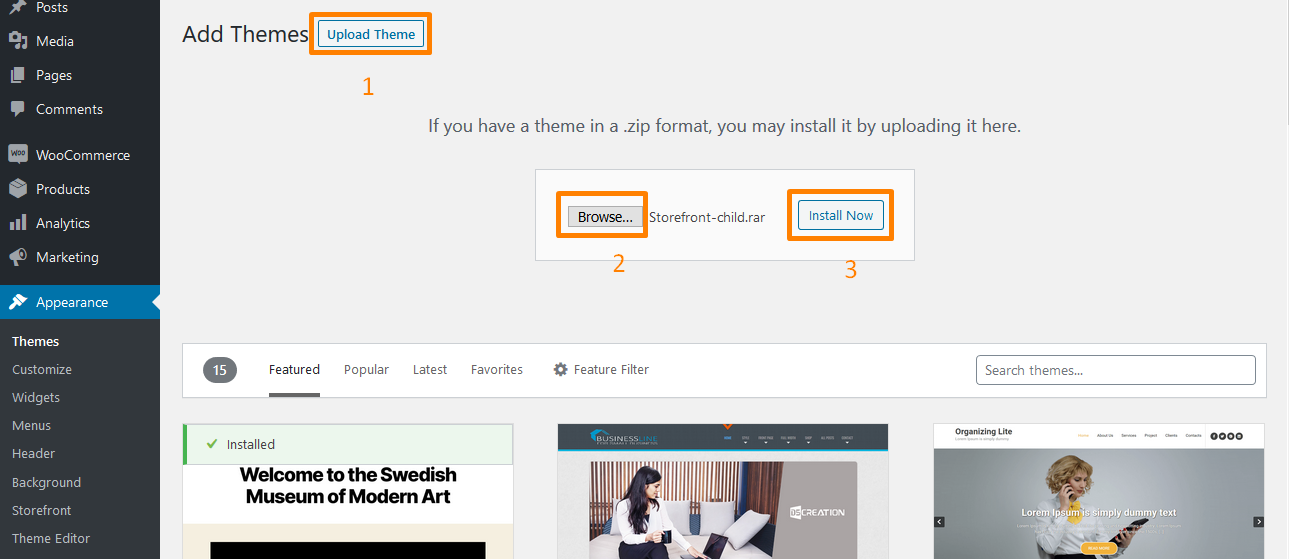Click the Storefront-child.rar file name

(x=707, y=217)
